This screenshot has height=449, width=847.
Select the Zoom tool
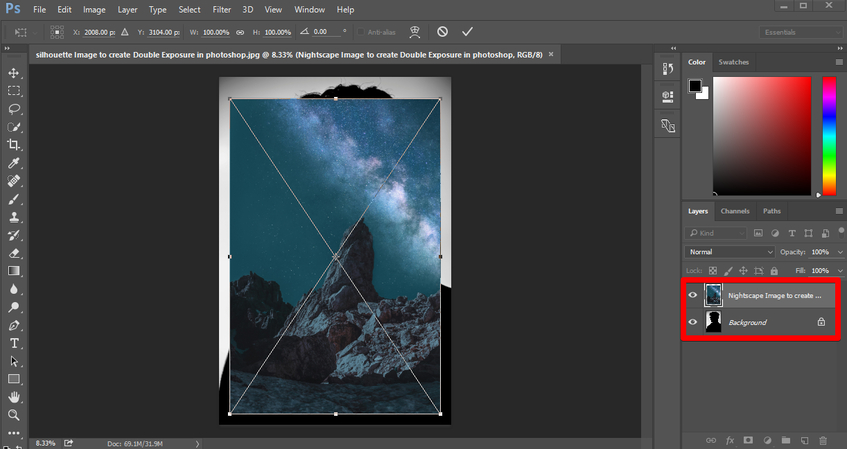tap(14, 415)
